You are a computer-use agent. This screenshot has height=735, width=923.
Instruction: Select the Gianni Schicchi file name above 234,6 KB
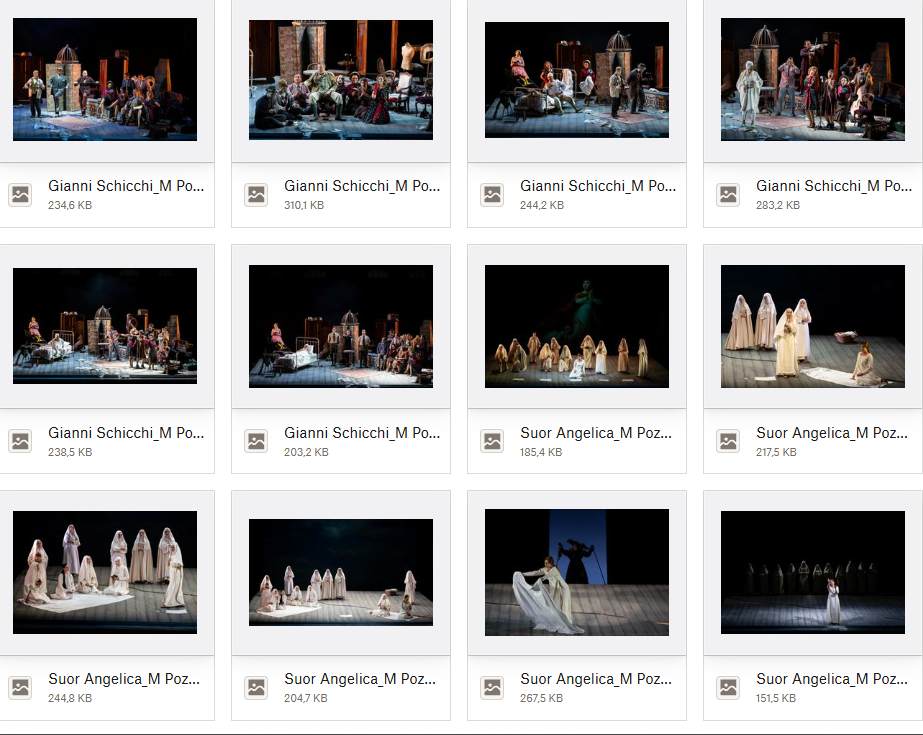(x=126, y=186)
